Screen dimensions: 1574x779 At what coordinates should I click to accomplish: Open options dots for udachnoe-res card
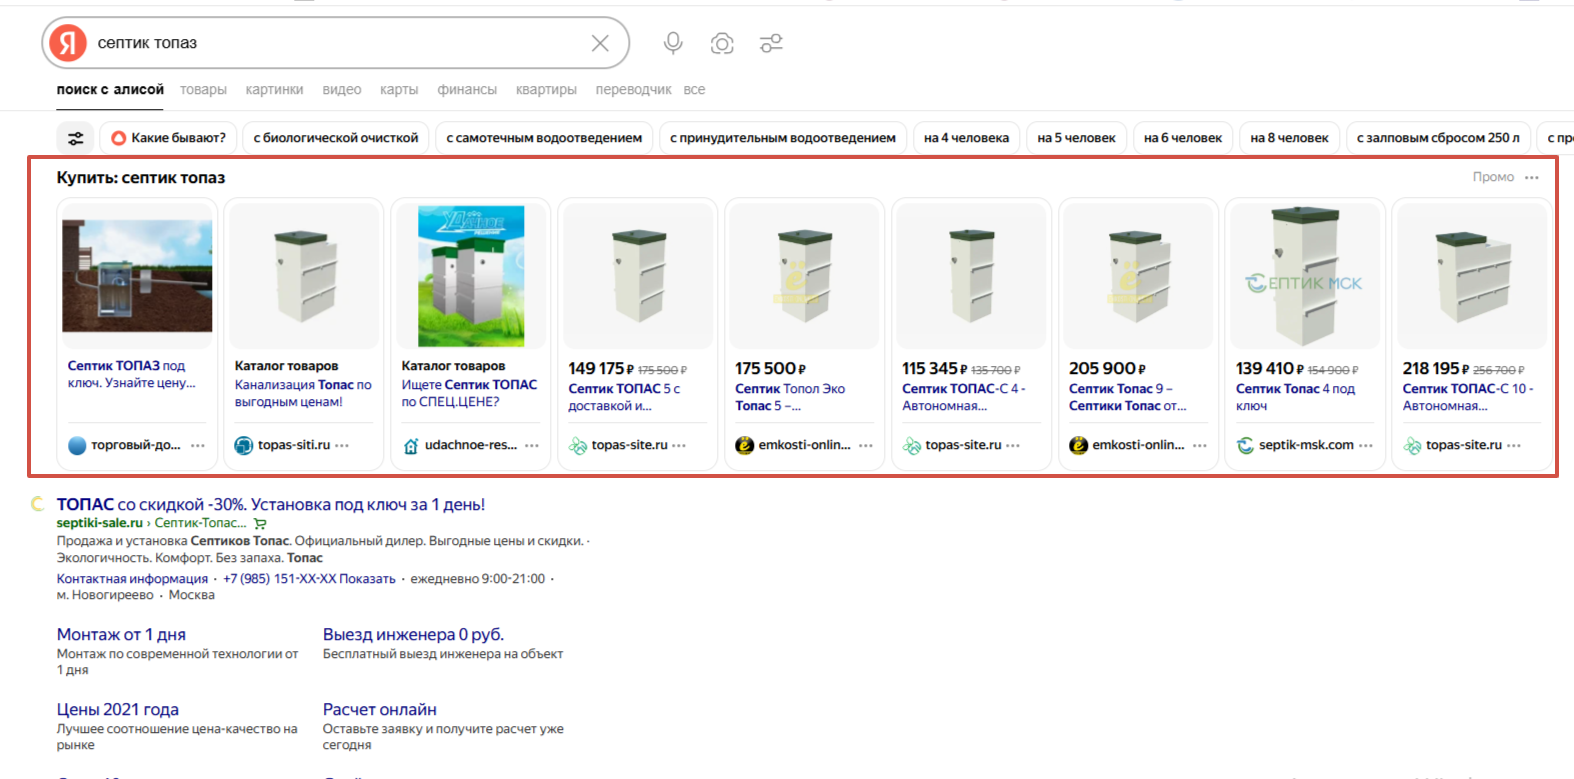point(532,445)
